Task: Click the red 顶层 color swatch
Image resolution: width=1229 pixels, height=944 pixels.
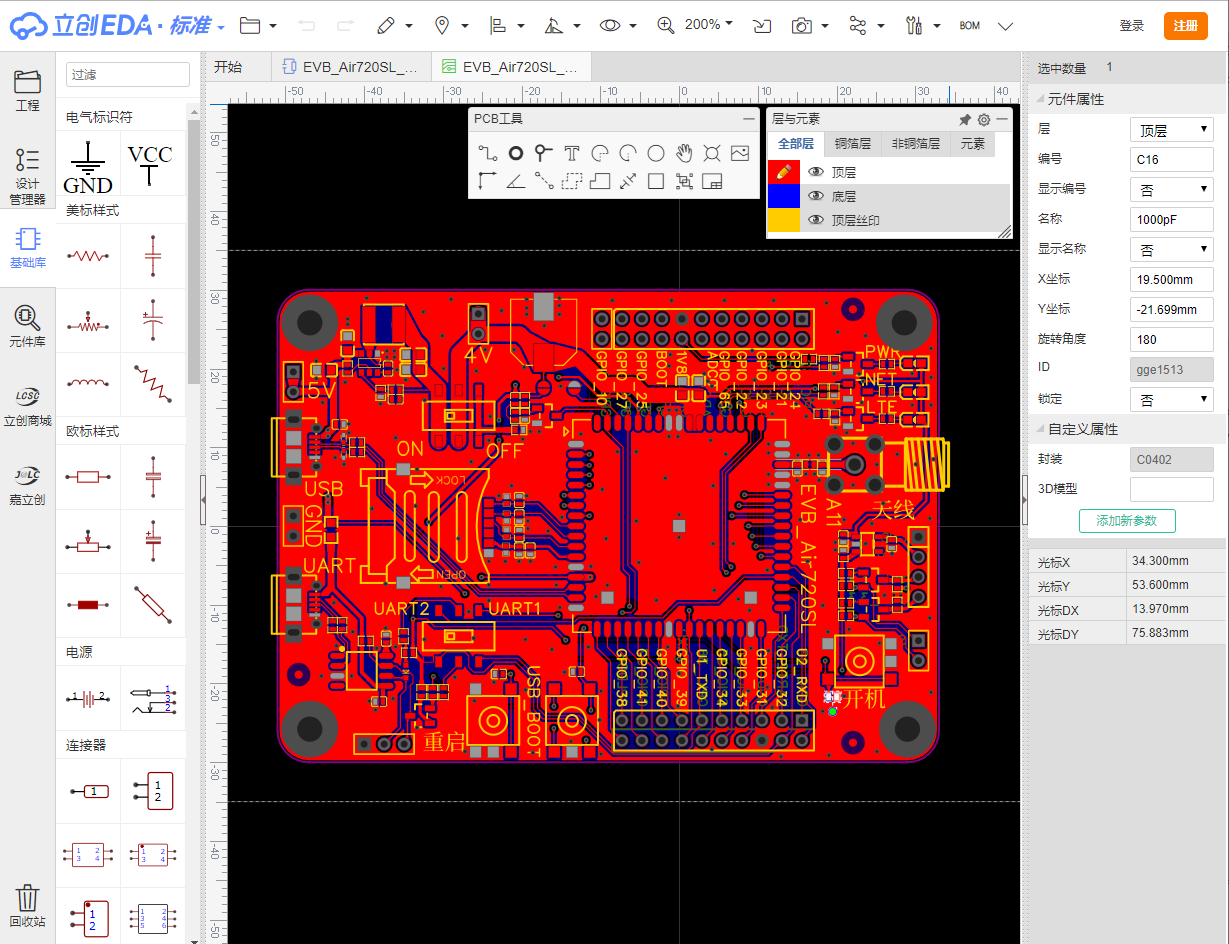Action: 783,172
